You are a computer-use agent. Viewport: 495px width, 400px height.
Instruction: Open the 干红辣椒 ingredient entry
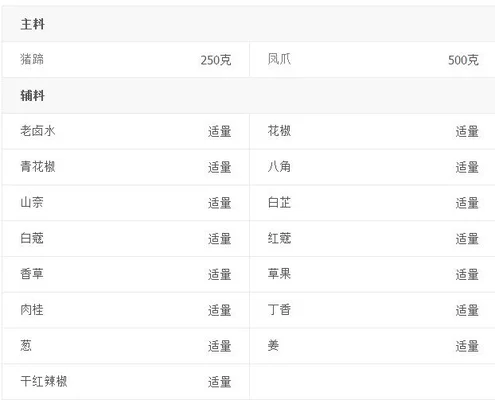click(x=44, y=381)
